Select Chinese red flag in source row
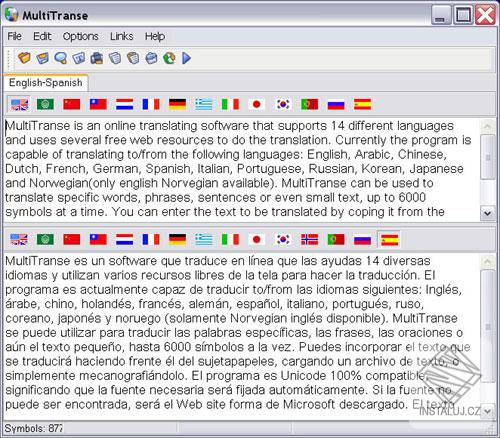 [x=72, y=104]
